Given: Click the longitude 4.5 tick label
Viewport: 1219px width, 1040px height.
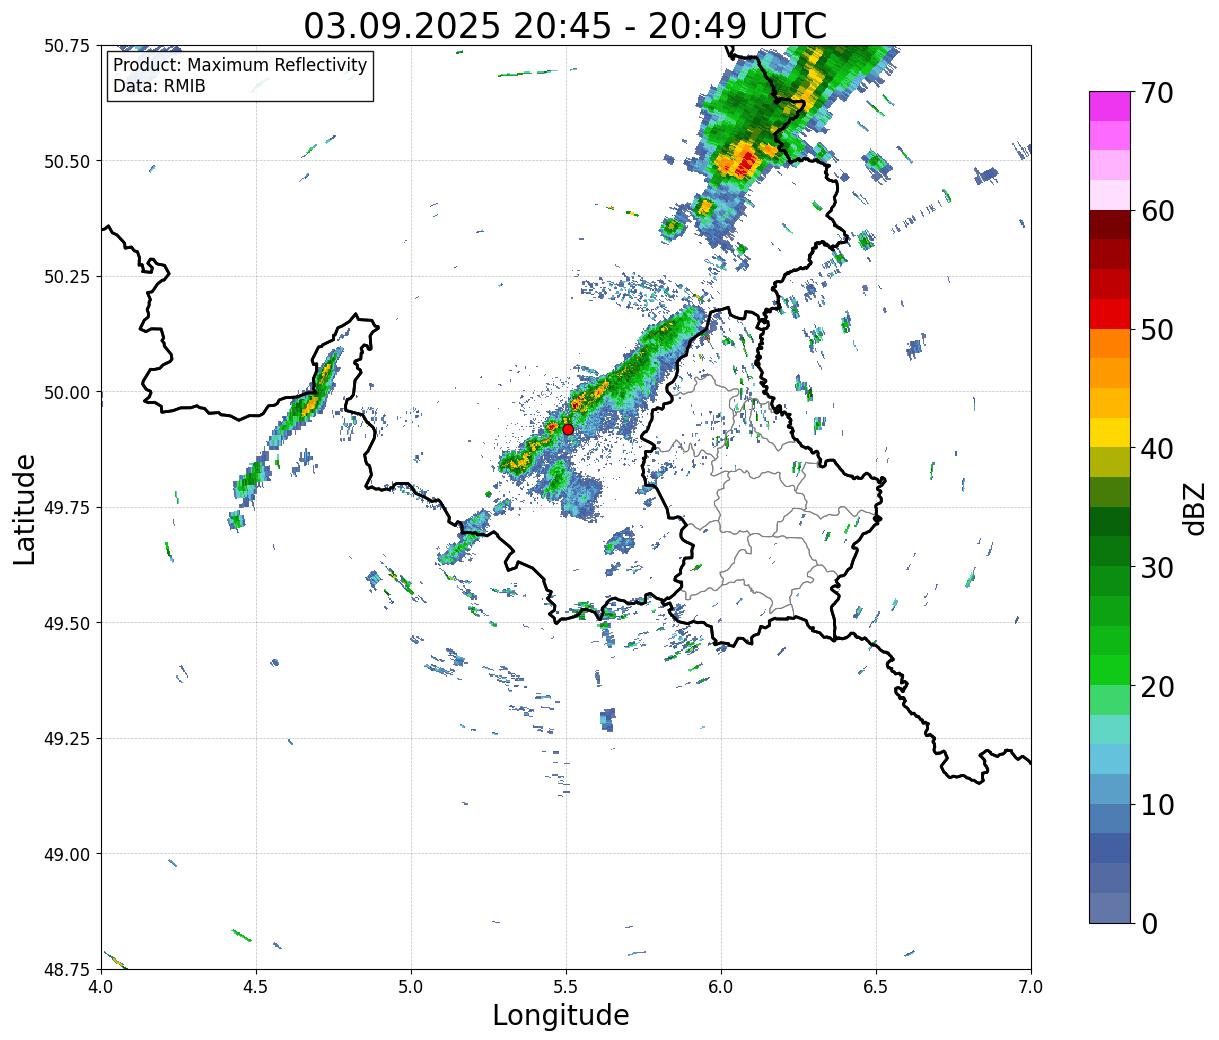Looking at the screenshot, I should 256,987.
